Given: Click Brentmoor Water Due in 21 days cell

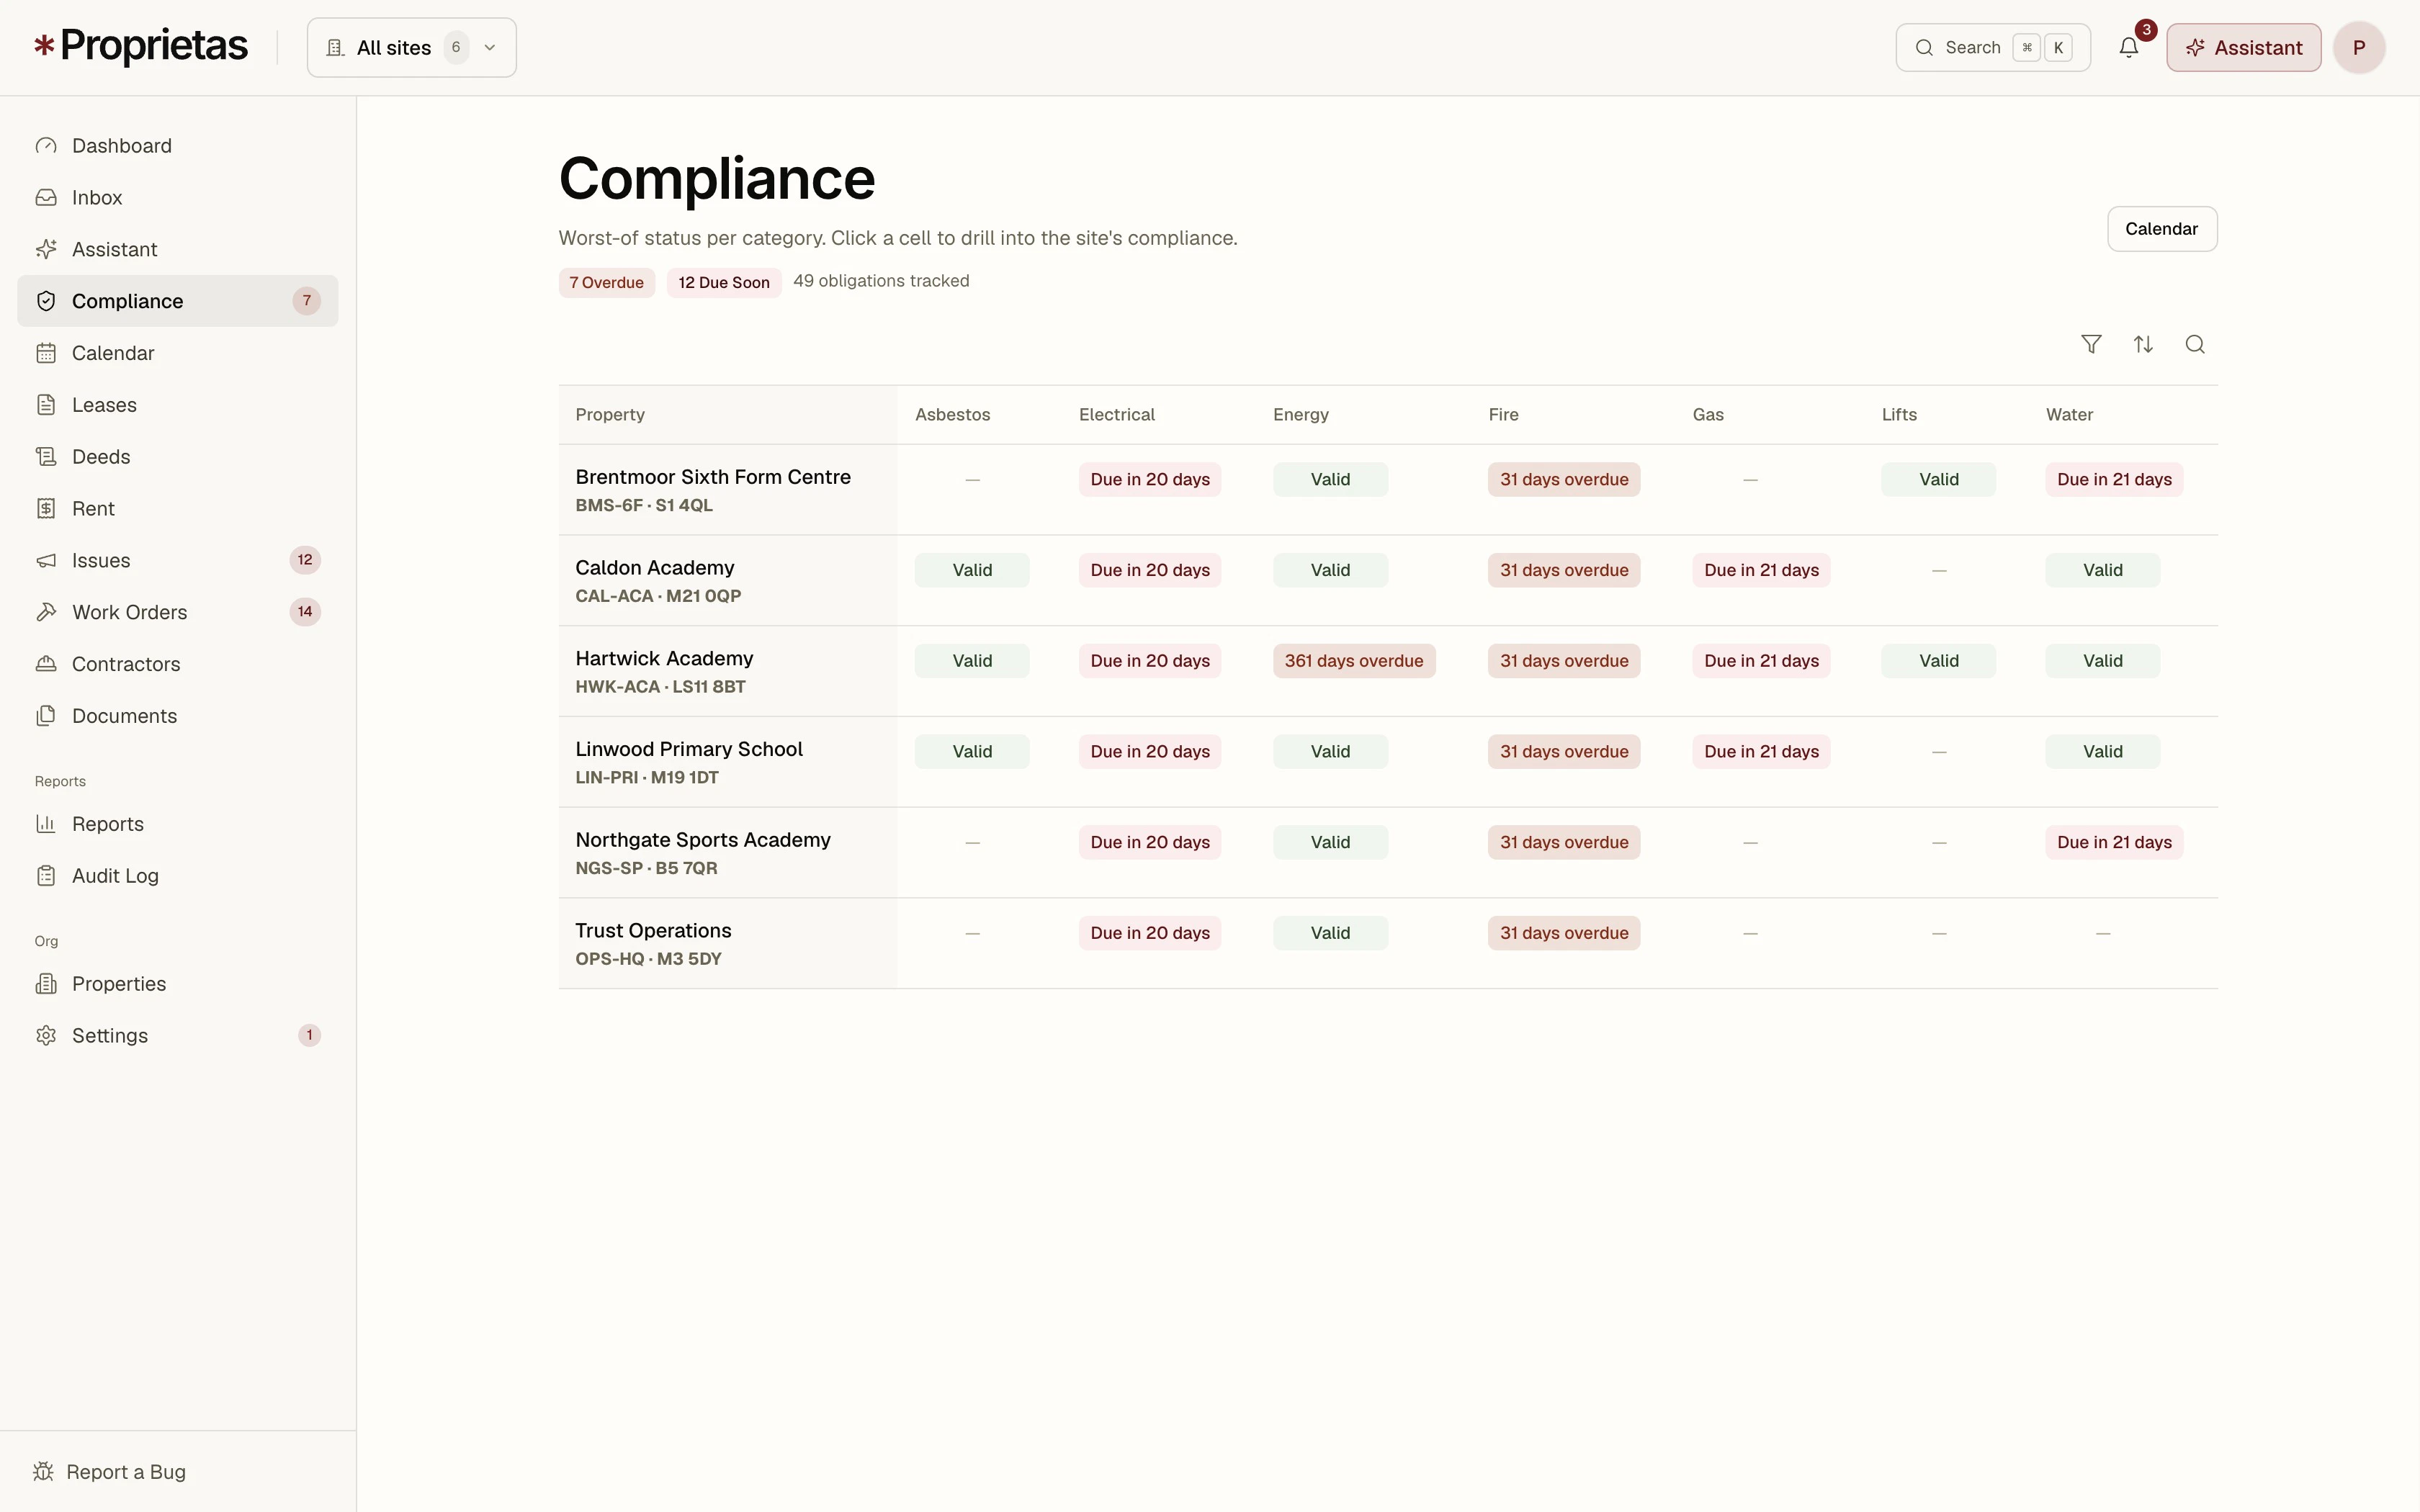Looking at the screenshot, I should 2114,480.
